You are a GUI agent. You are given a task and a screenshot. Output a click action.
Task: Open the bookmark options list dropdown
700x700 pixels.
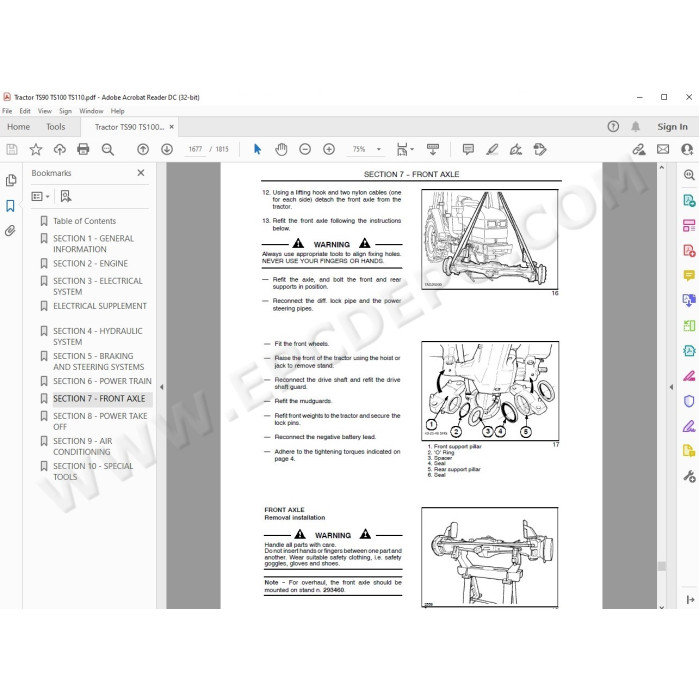40,196
